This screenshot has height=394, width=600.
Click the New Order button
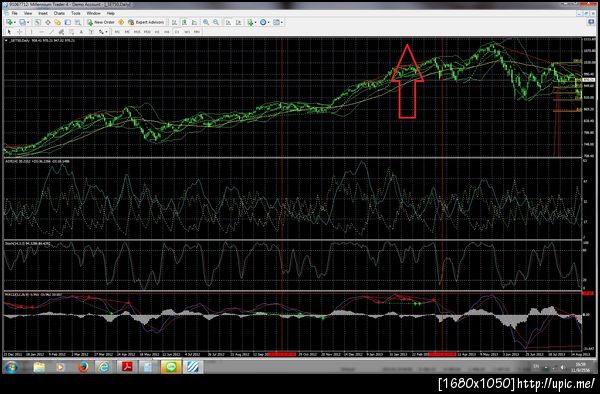point(101,22)
